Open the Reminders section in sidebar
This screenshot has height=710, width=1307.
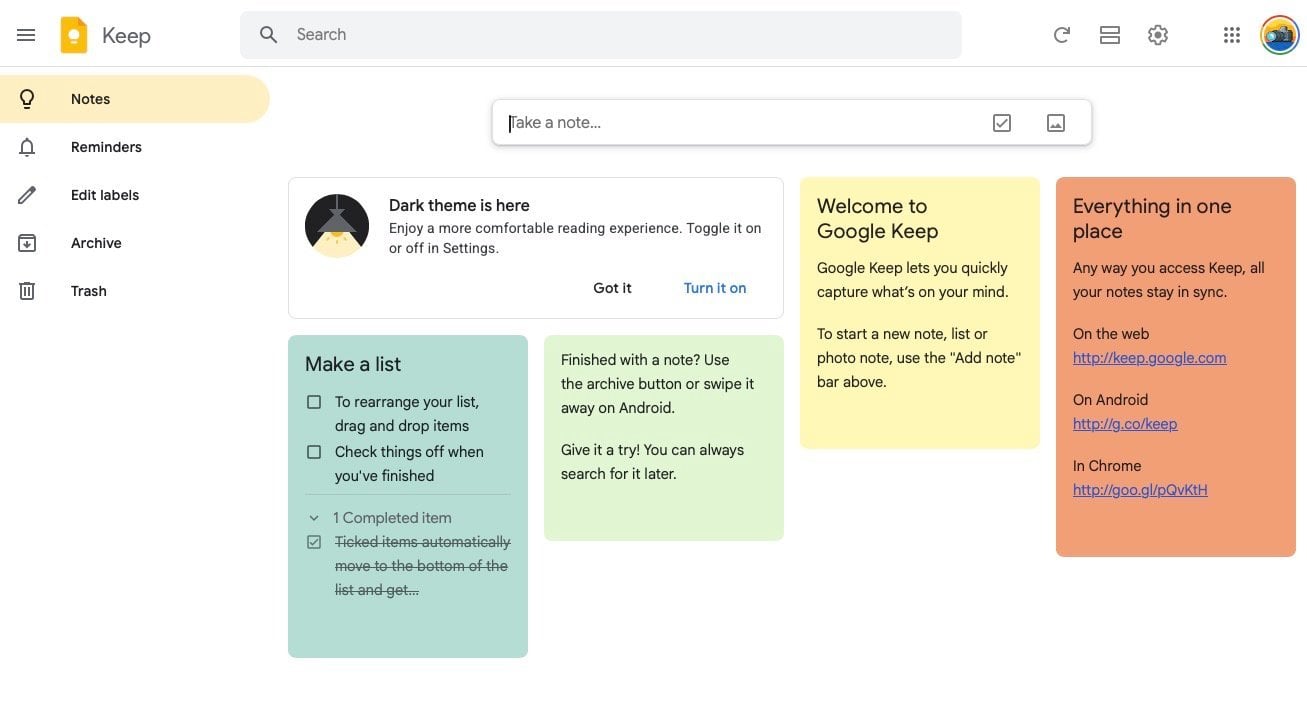[x=106, y=146]
